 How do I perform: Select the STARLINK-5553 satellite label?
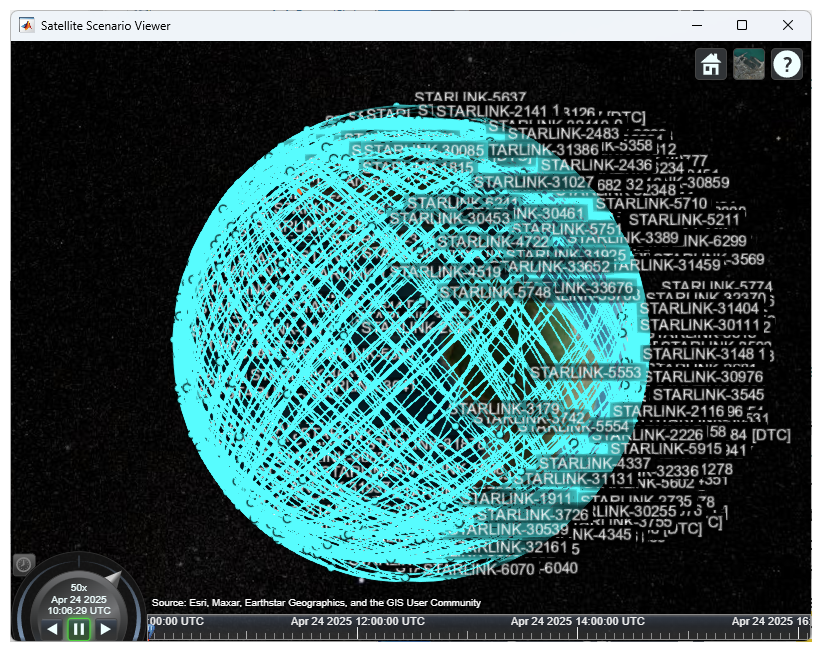tap(586, 373)
